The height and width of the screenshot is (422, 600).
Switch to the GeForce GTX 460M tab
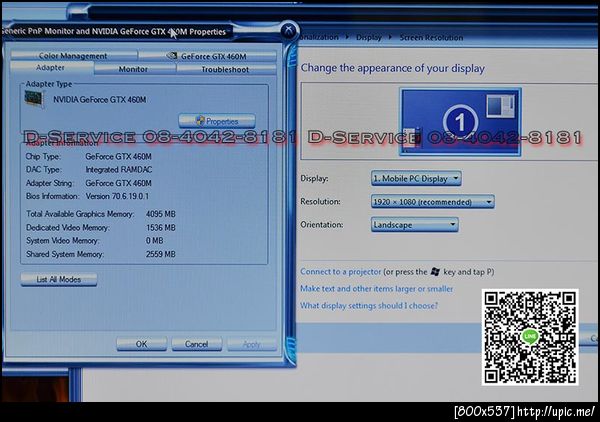pyautogui.click(x=207, y=56)
